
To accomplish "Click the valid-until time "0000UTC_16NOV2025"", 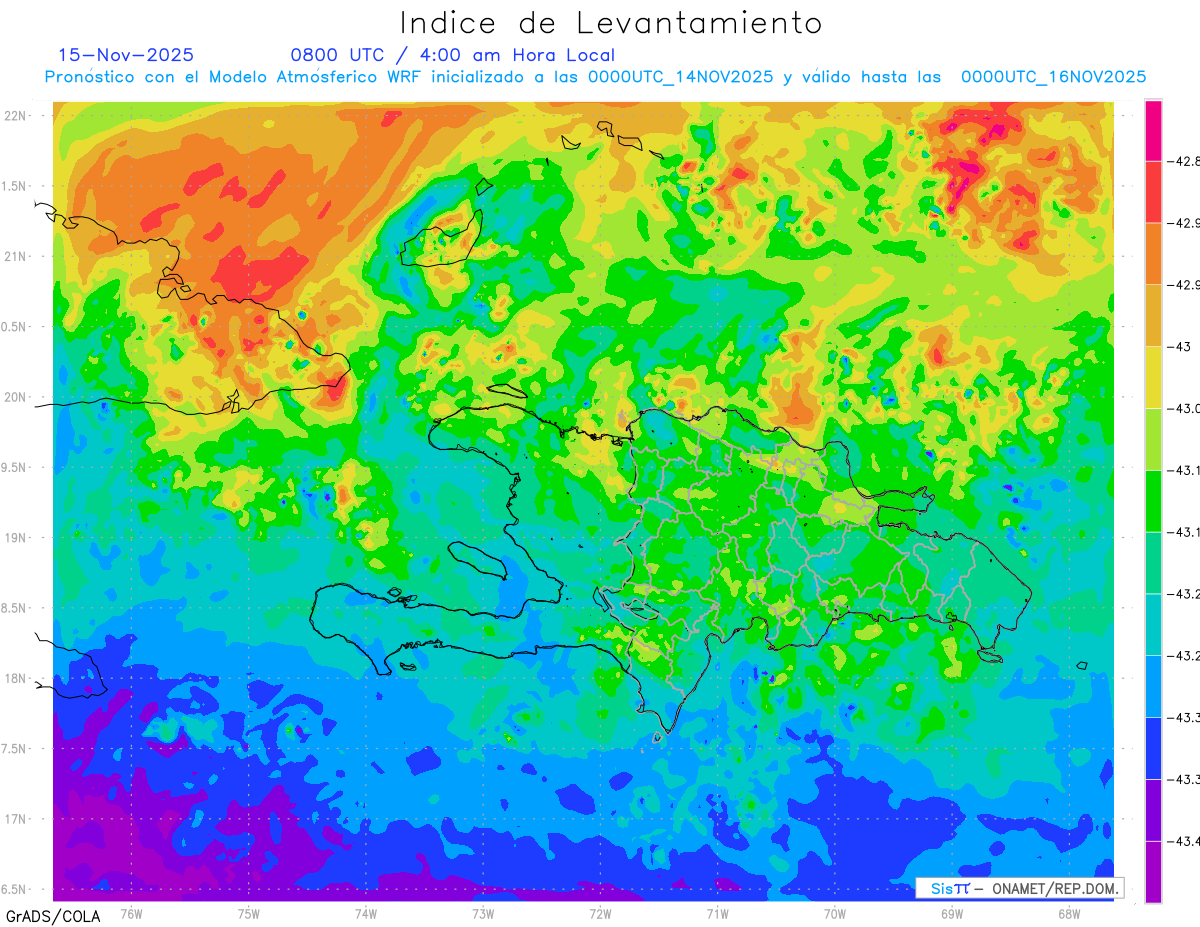I will tap(1053, 77).
